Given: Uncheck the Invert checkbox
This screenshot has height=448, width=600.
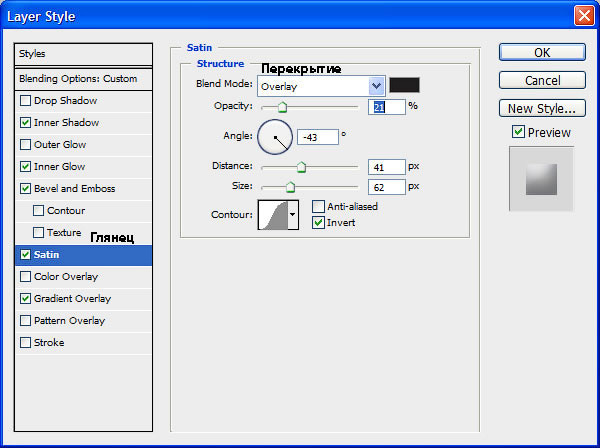Looking at the screenshot, I should (318, 222).
